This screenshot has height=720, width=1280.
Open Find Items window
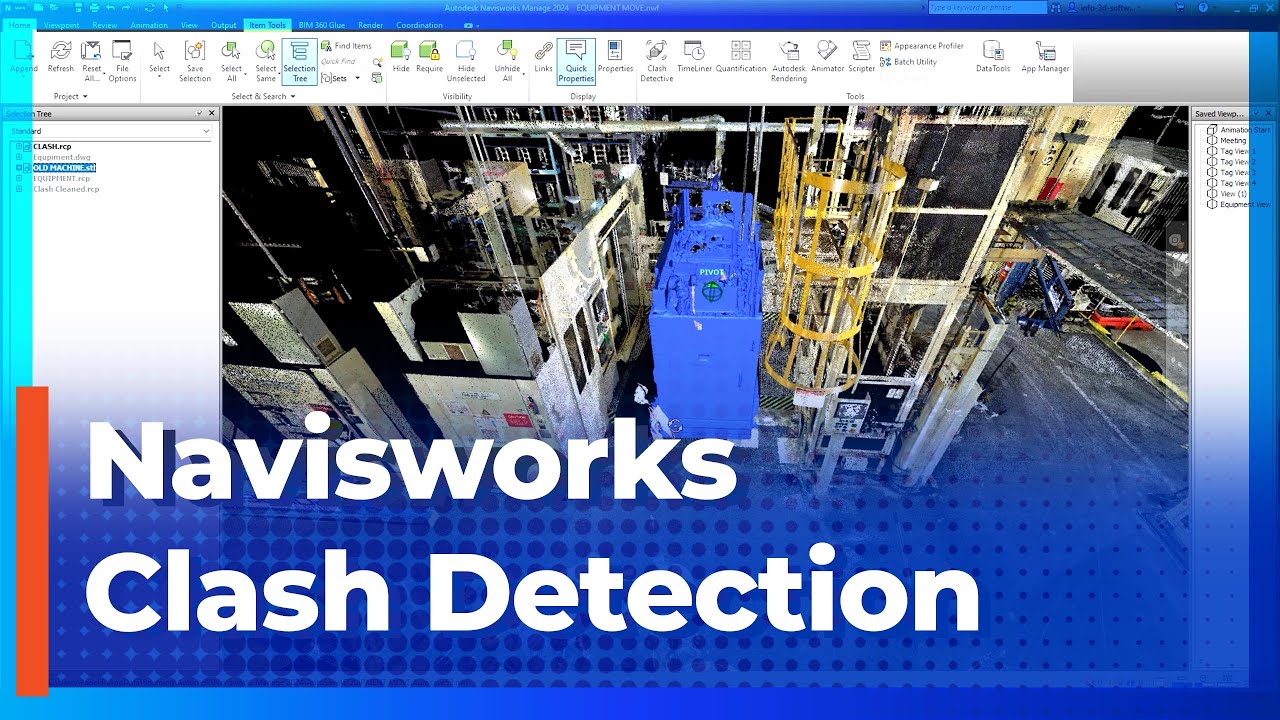pyautogui.click(x=346, y=46)
